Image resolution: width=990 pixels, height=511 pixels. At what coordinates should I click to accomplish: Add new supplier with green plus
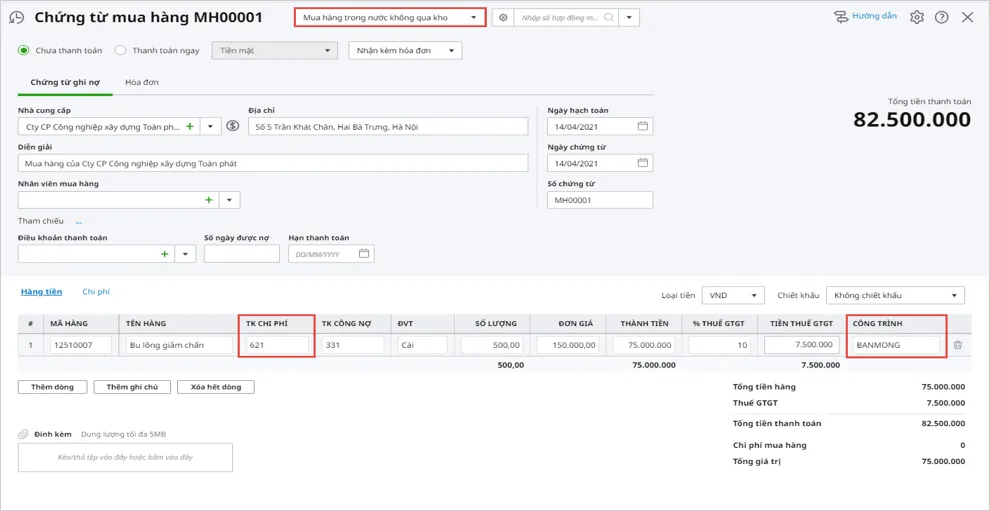pos(190,127)
